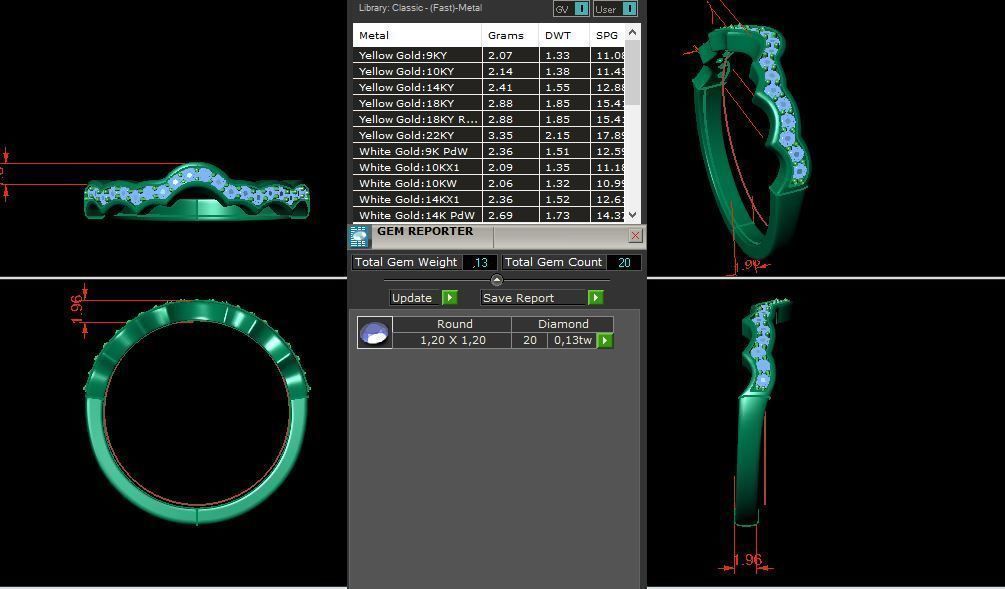Click the 1,20 X 1,20 size cell
This screenshot has width=1005, height=589.
pos(453,340)
